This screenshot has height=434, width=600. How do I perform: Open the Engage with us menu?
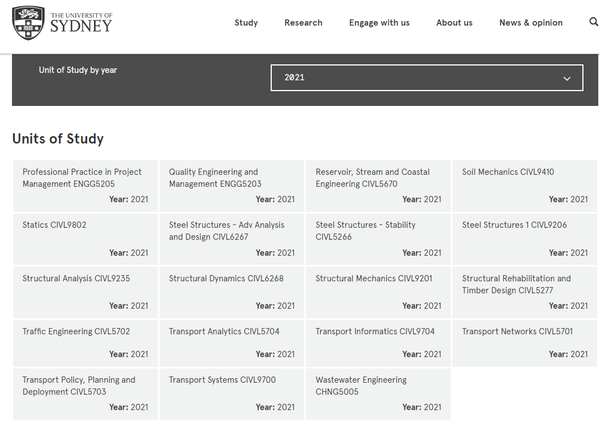[379, 23]
